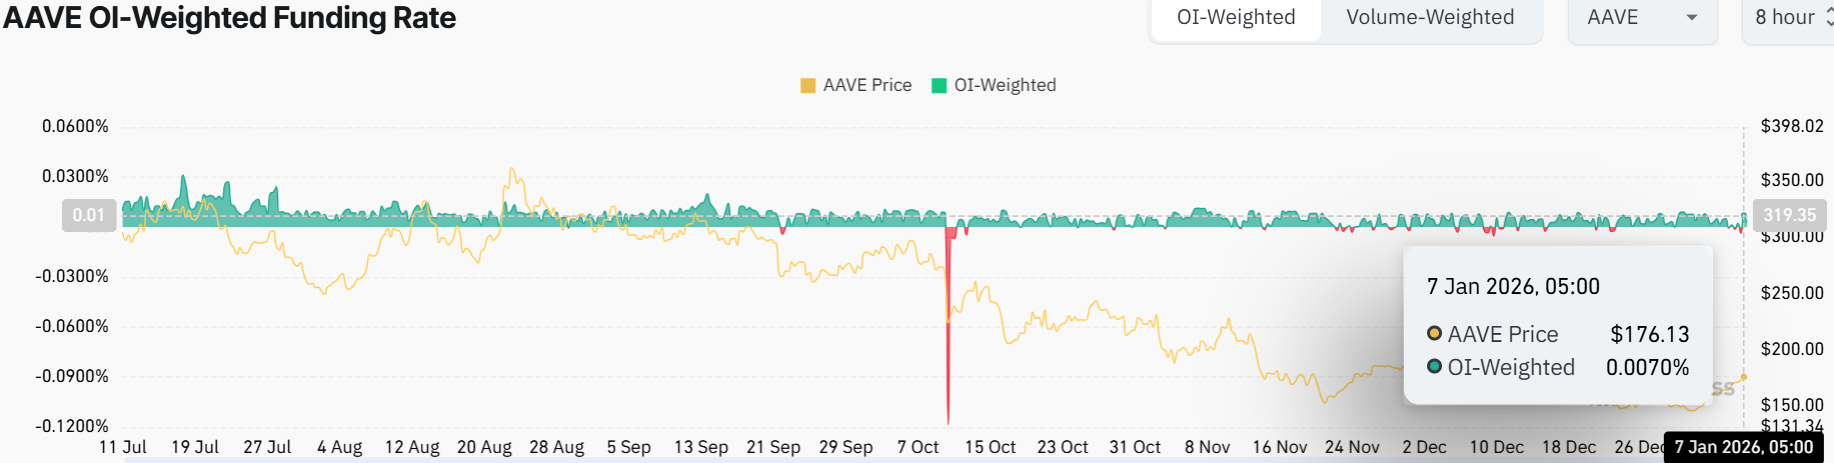
Task: Click the bottom of the red funding spike
Action: pyautogui.click(x=948, y=420)
